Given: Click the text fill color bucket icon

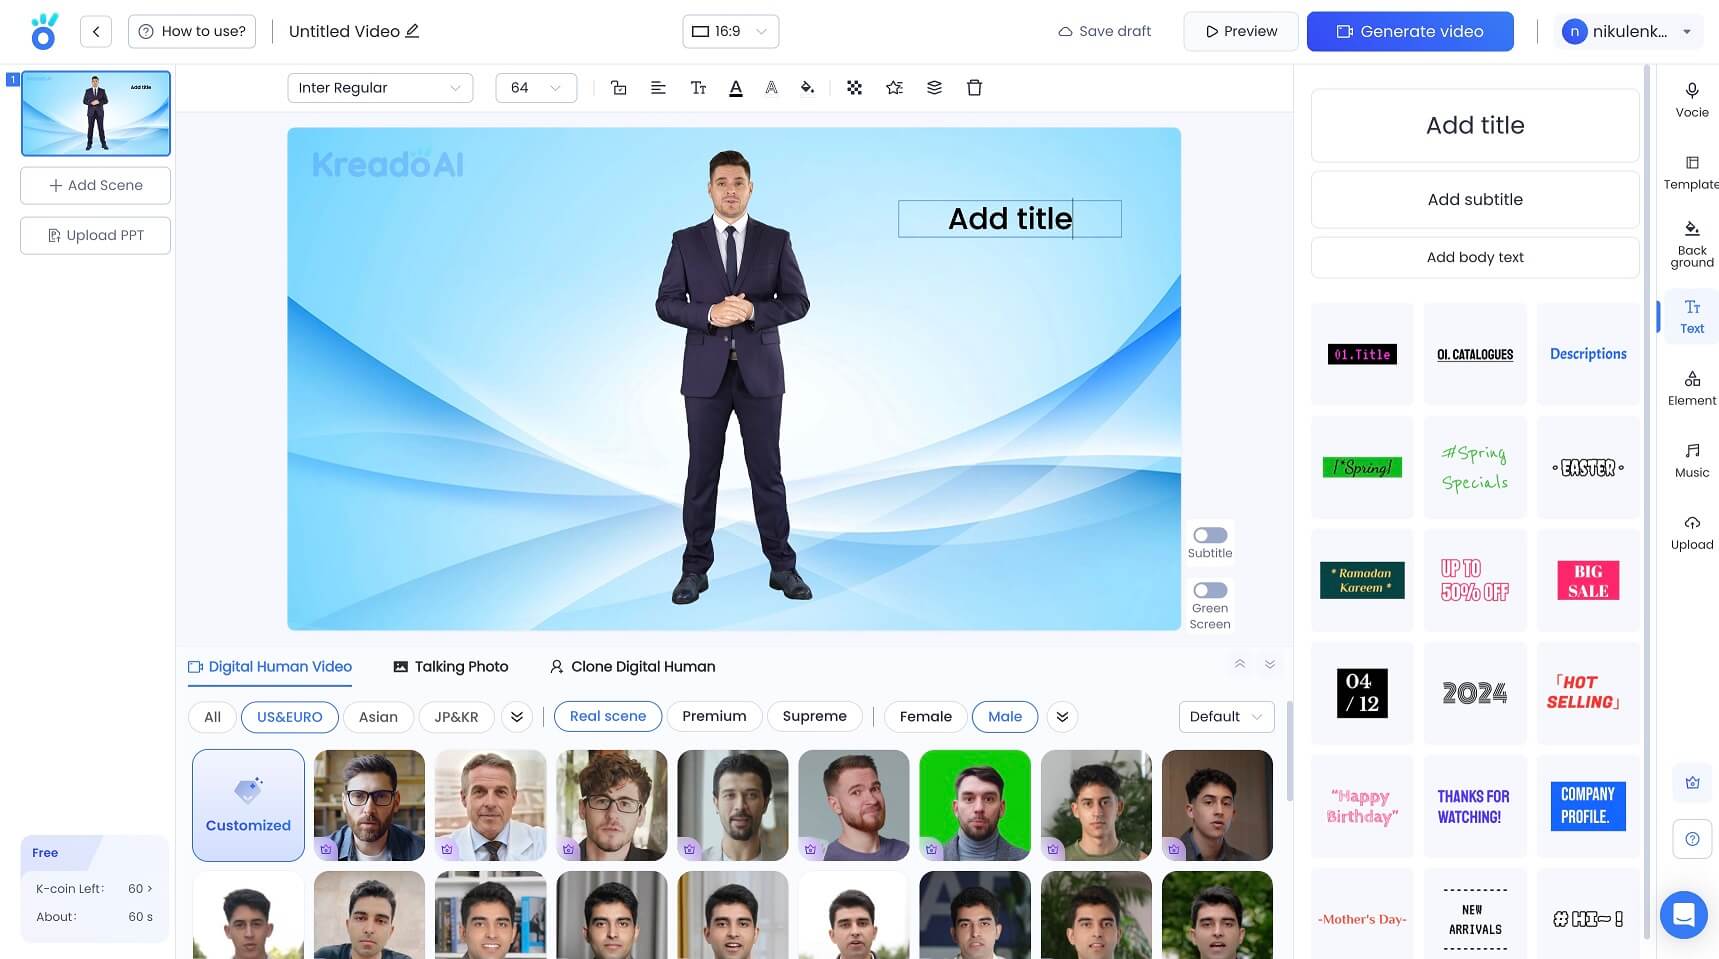Looking at the screenshot, I should 807,88.
